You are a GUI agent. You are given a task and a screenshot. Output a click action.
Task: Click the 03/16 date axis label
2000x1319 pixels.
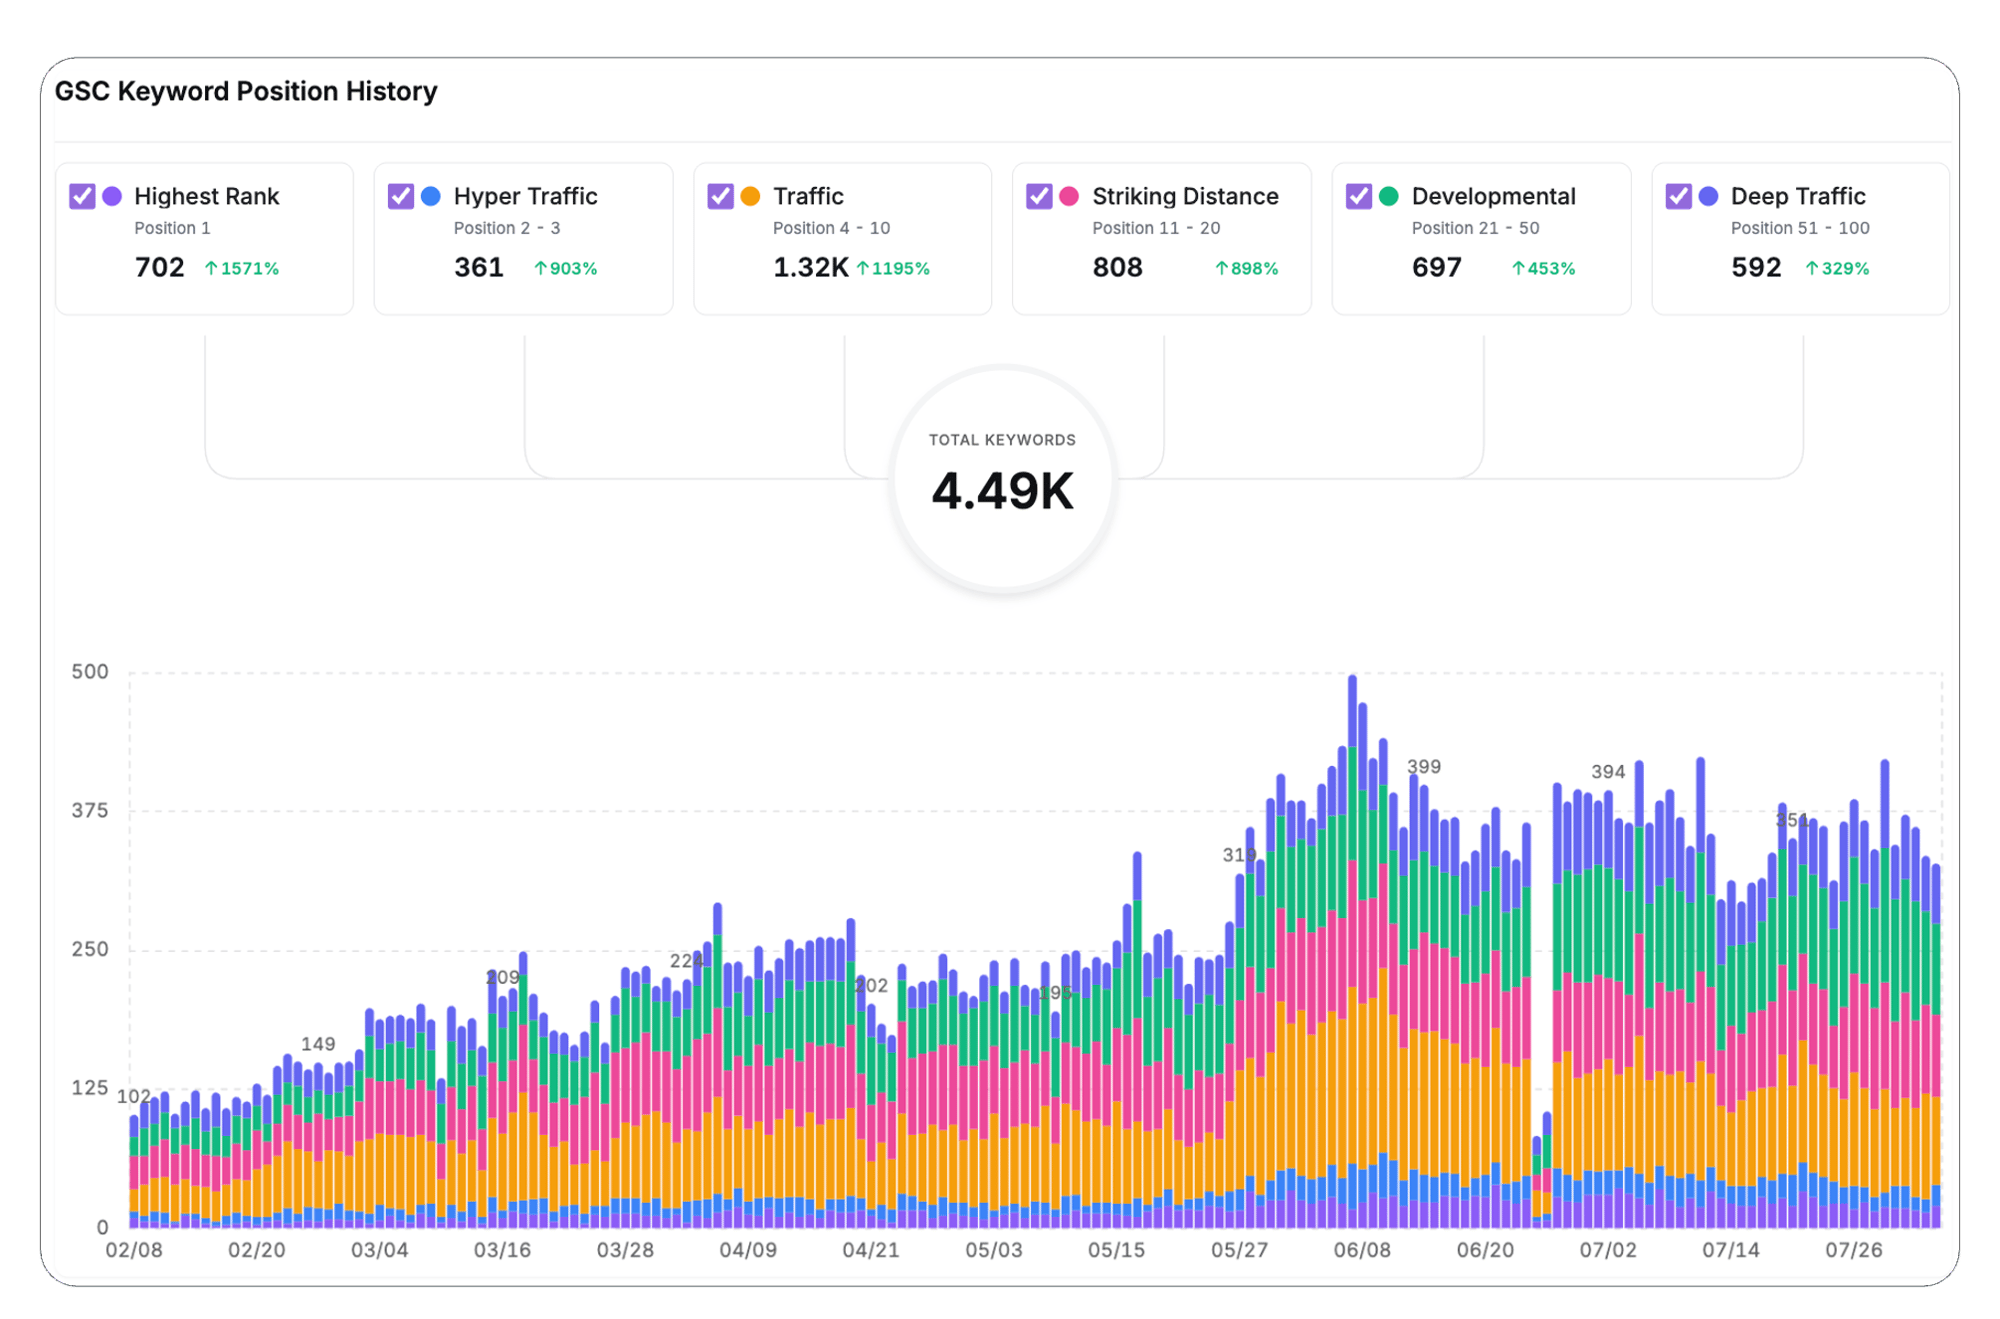click(502, 1250)
